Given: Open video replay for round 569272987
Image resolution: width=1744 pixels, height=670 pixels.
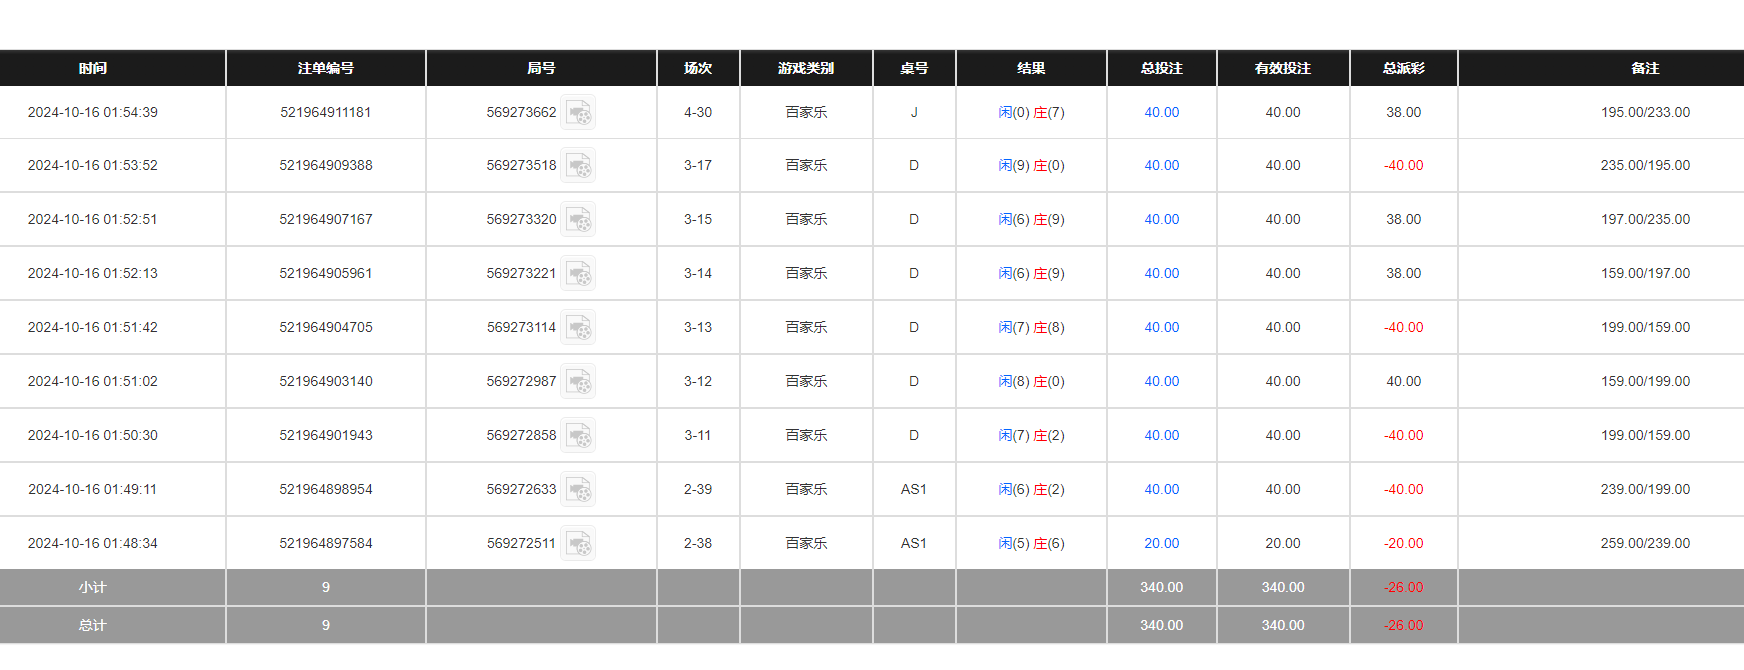Looking at the screenshot, I should tap(578, 381).
